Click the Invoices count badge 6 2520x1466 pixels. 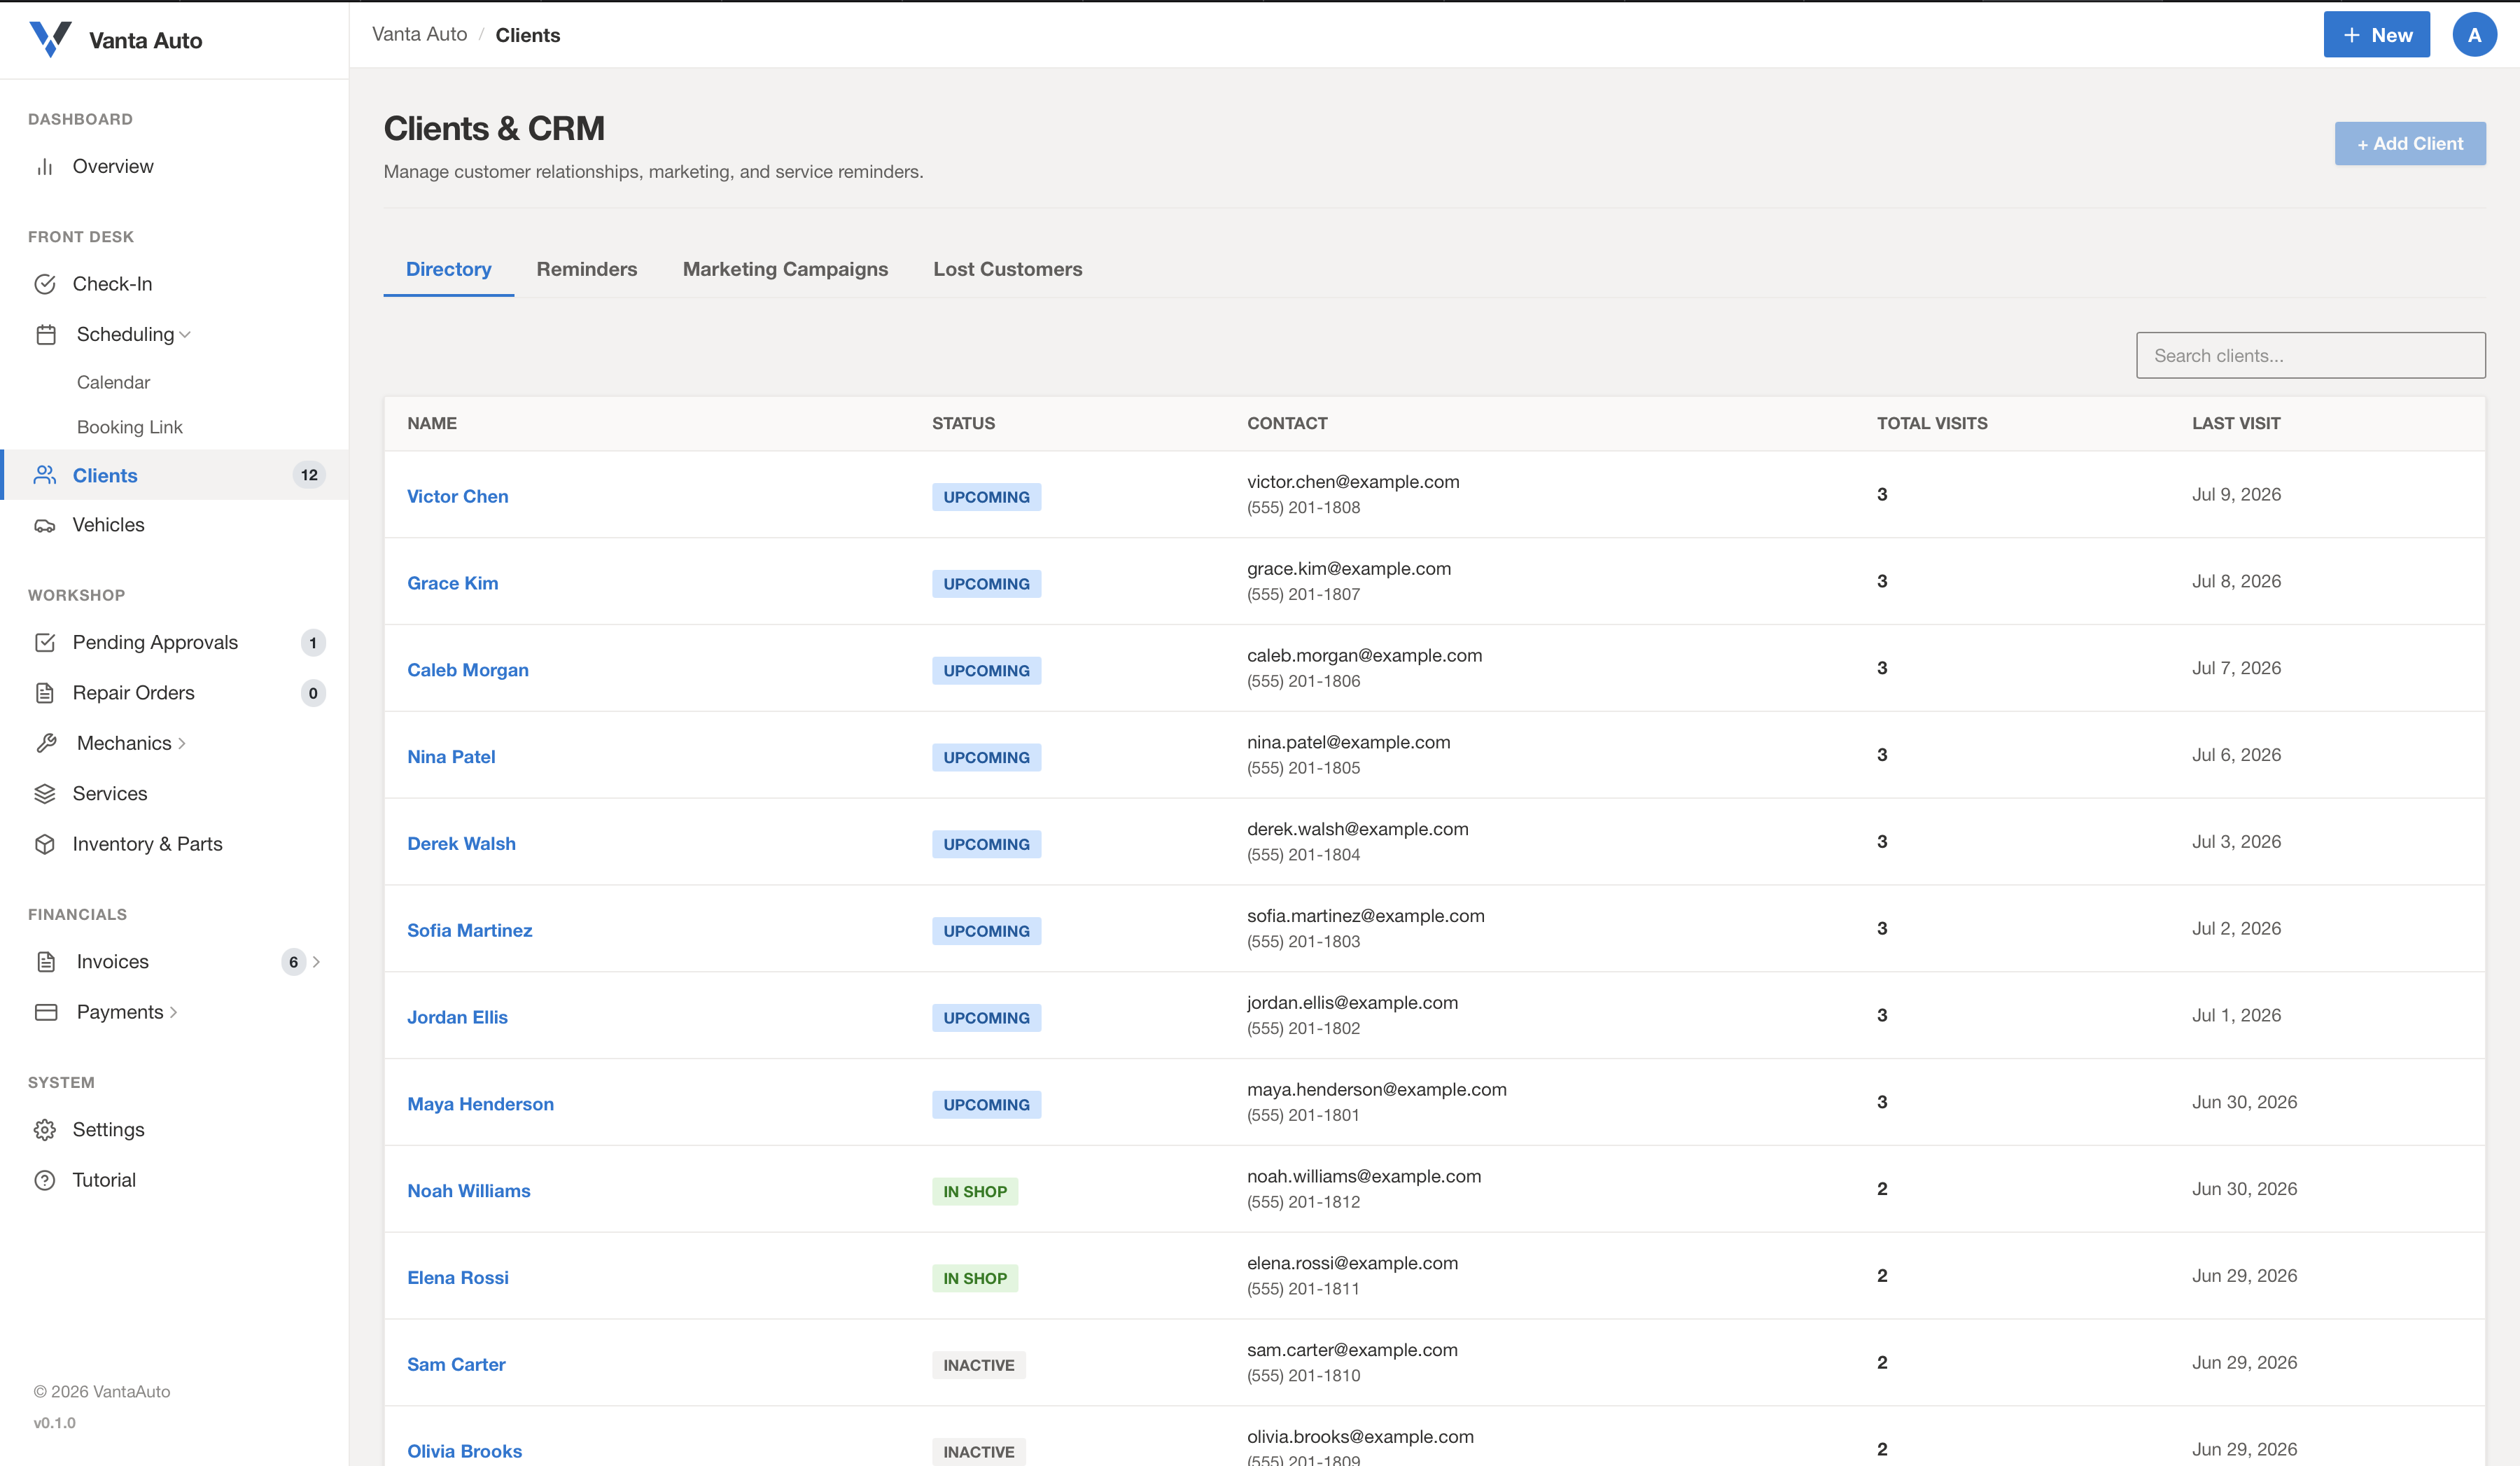coord(293,962)
